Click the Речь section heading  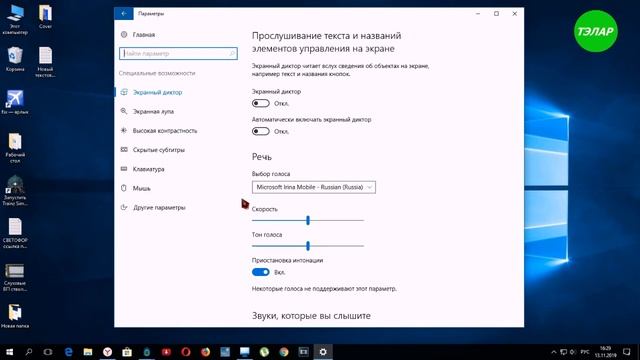[262, 157]
